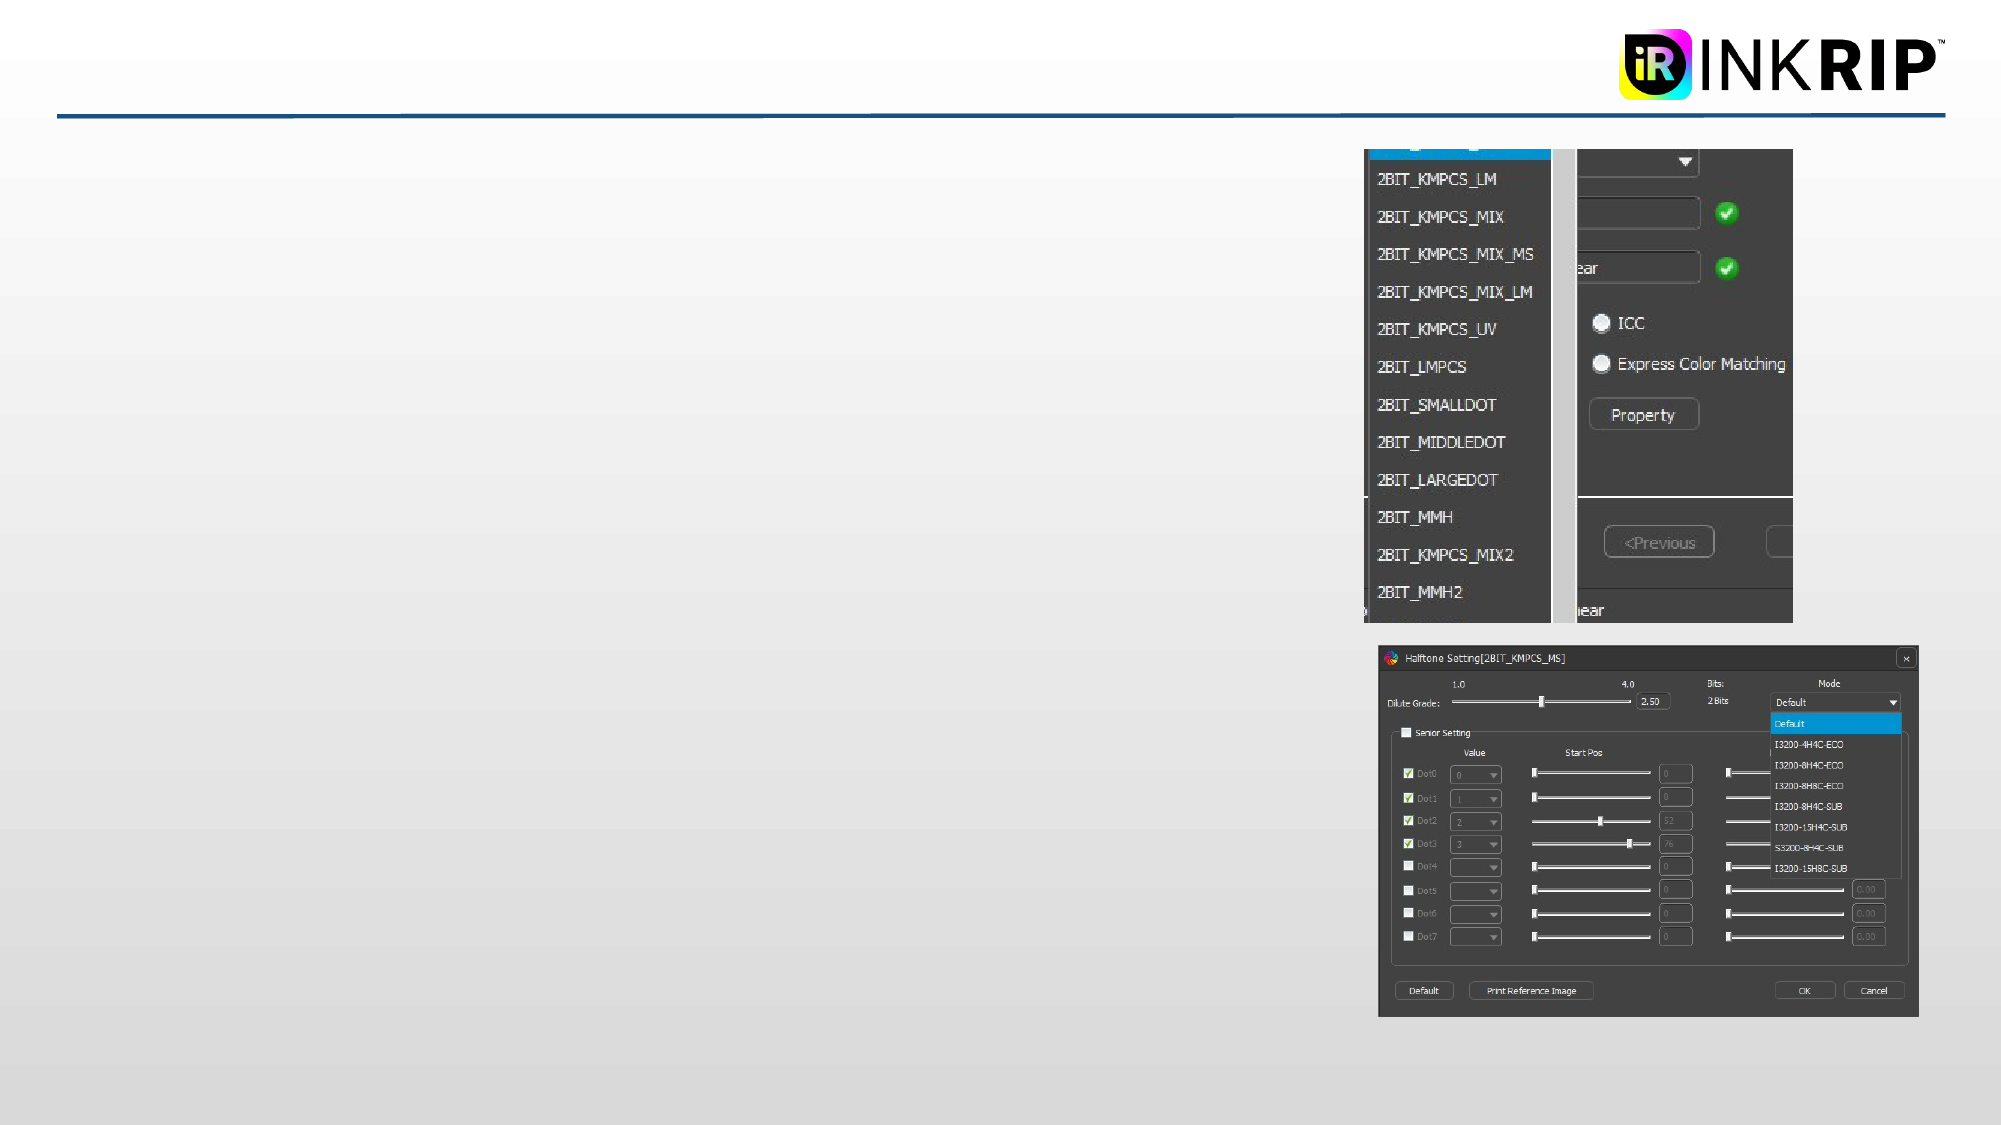Click the InkRIP logo icon
The height and width of the screenshot is (1125, 2001).
(1655, 64)
